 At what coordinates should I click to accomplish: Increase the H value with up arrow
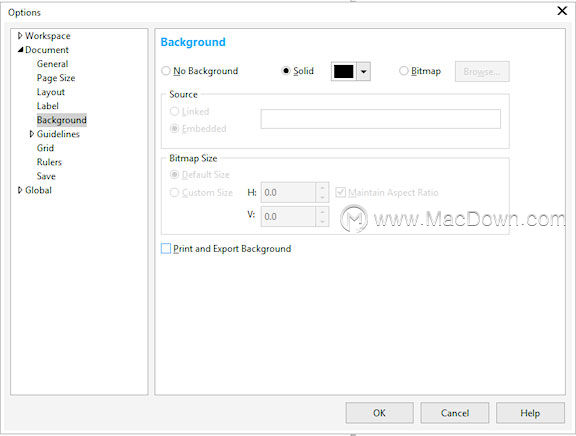click(x=322, y=188)
